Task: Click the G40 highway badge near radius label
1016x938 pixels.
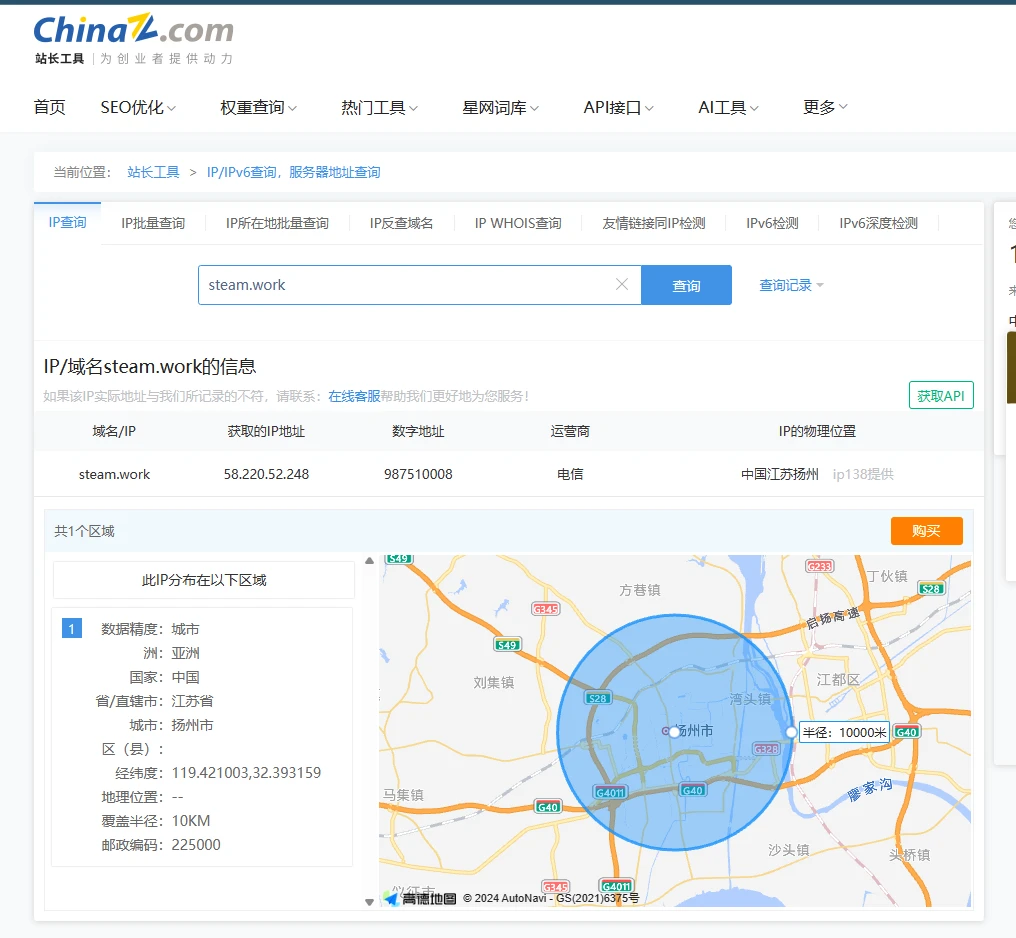Action: 906,732
